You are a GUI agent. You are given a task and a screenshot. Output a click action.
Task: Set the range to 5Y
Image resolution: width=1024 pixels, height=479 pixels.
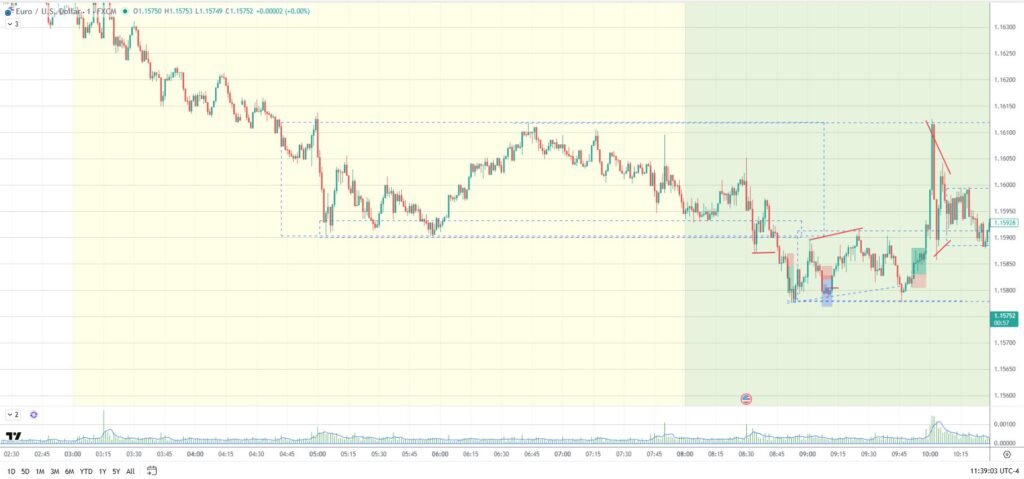116,471
